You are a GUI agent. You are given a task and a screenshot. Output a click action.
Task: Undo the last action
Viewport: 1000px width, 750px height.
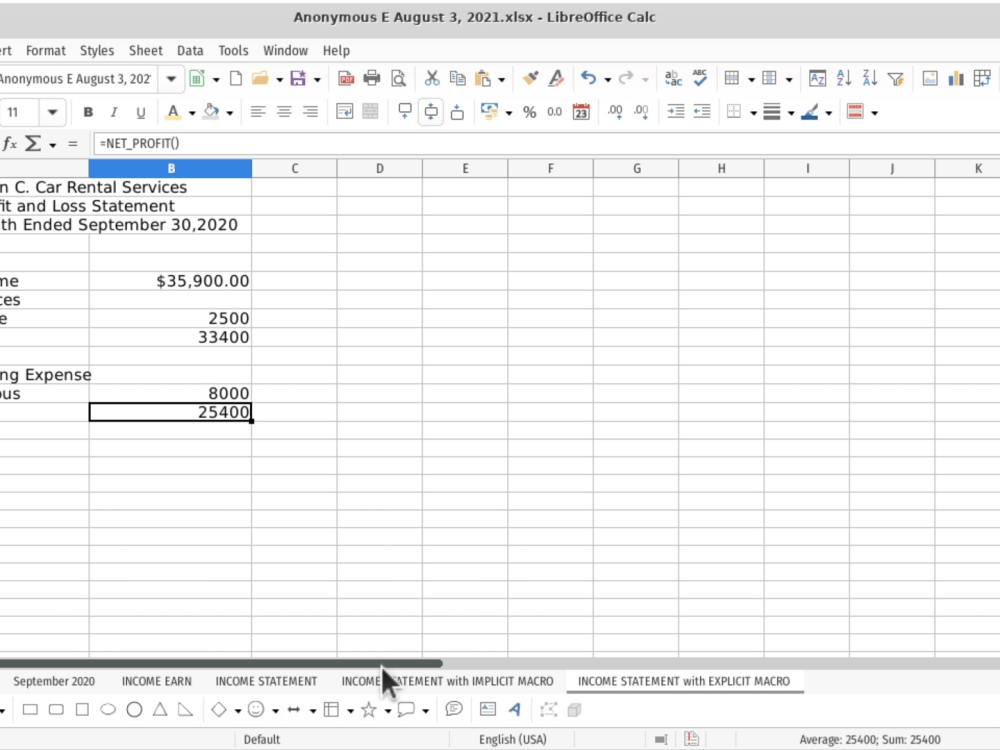pyautogui.click(x=589, y=79)
